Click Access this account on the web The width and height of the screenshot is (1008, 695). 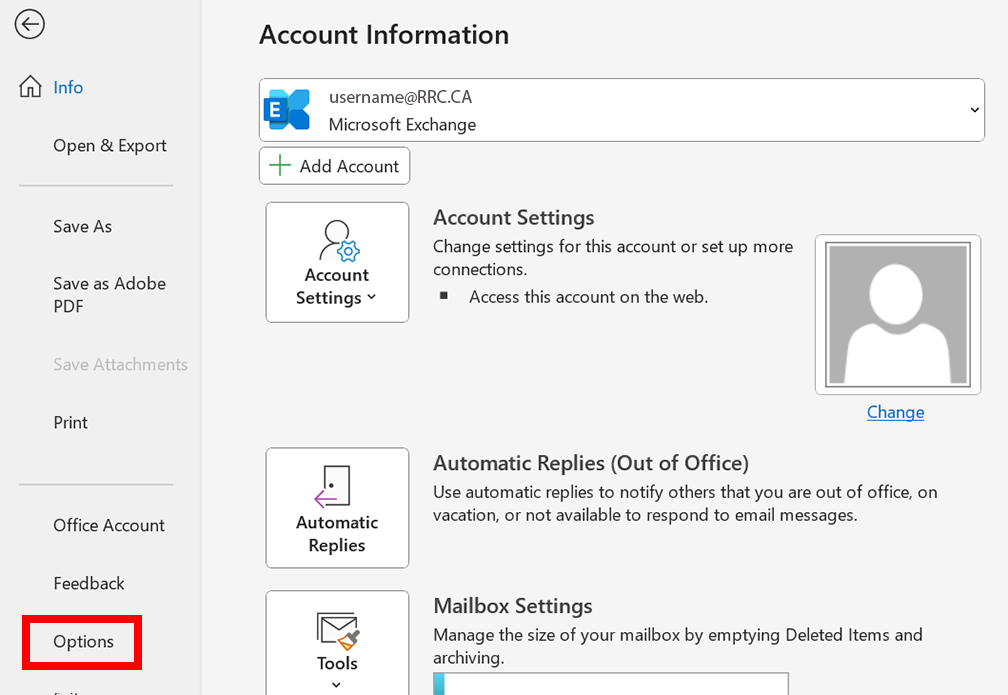588,296
